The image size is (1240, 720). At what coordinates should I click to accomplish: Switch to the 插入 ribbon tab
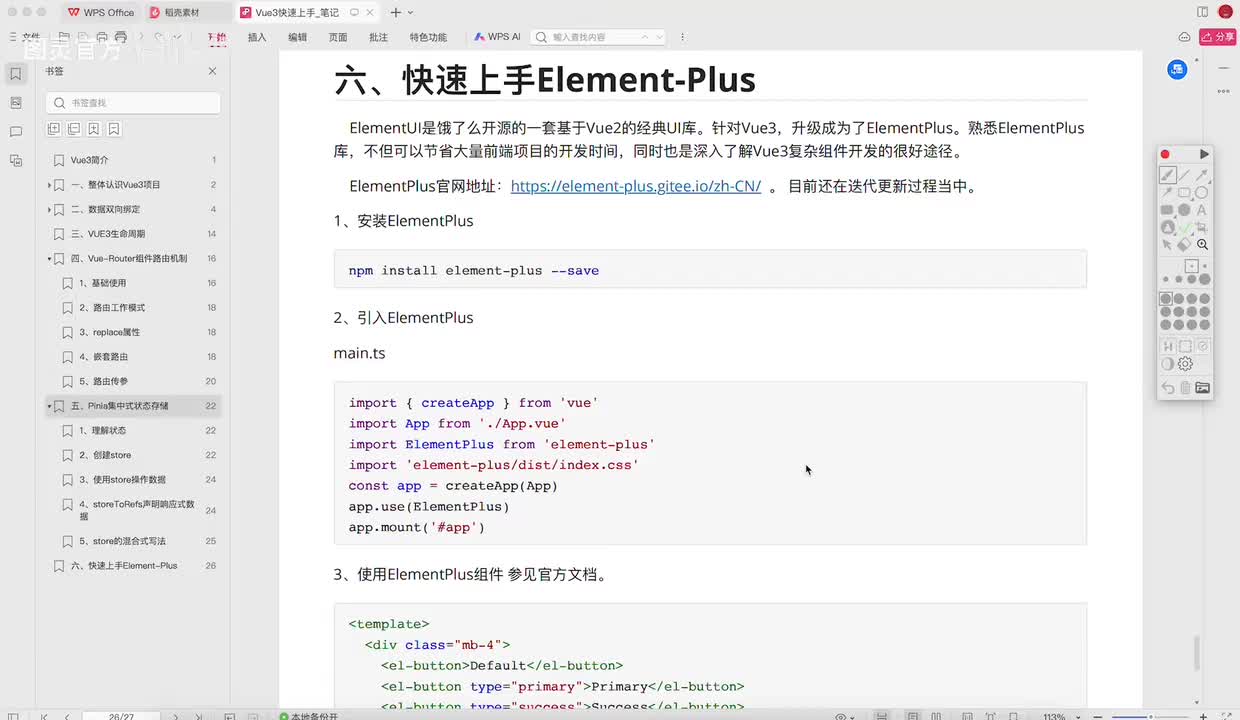(x=257, y=37)
